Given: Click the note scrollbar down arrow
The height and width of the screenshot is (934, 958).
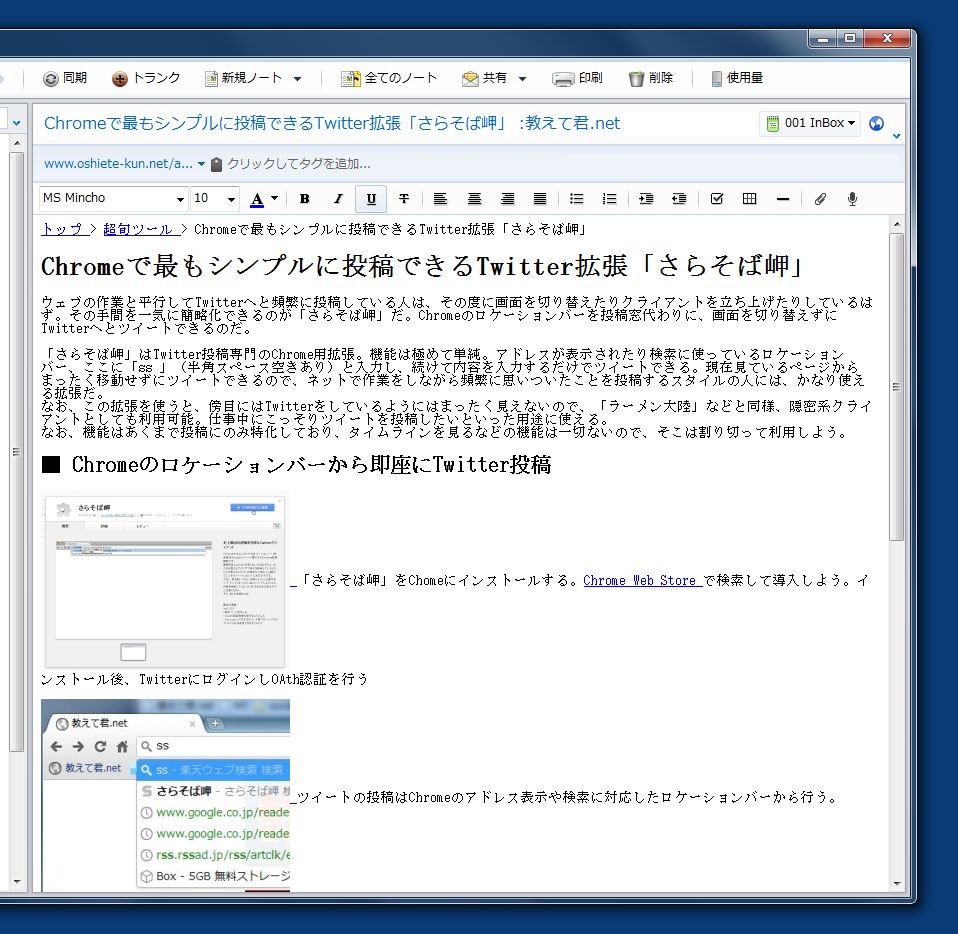Looking at the screenshot, I should pyautogui.click(x=897, y=884).
